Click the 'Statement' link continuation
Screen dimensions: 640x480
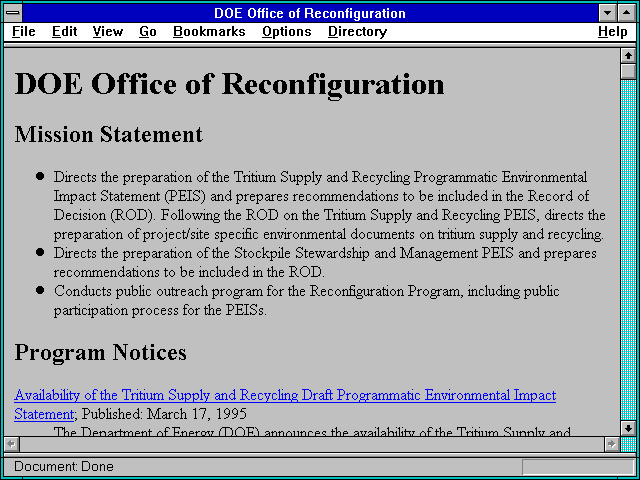(44, 414)
